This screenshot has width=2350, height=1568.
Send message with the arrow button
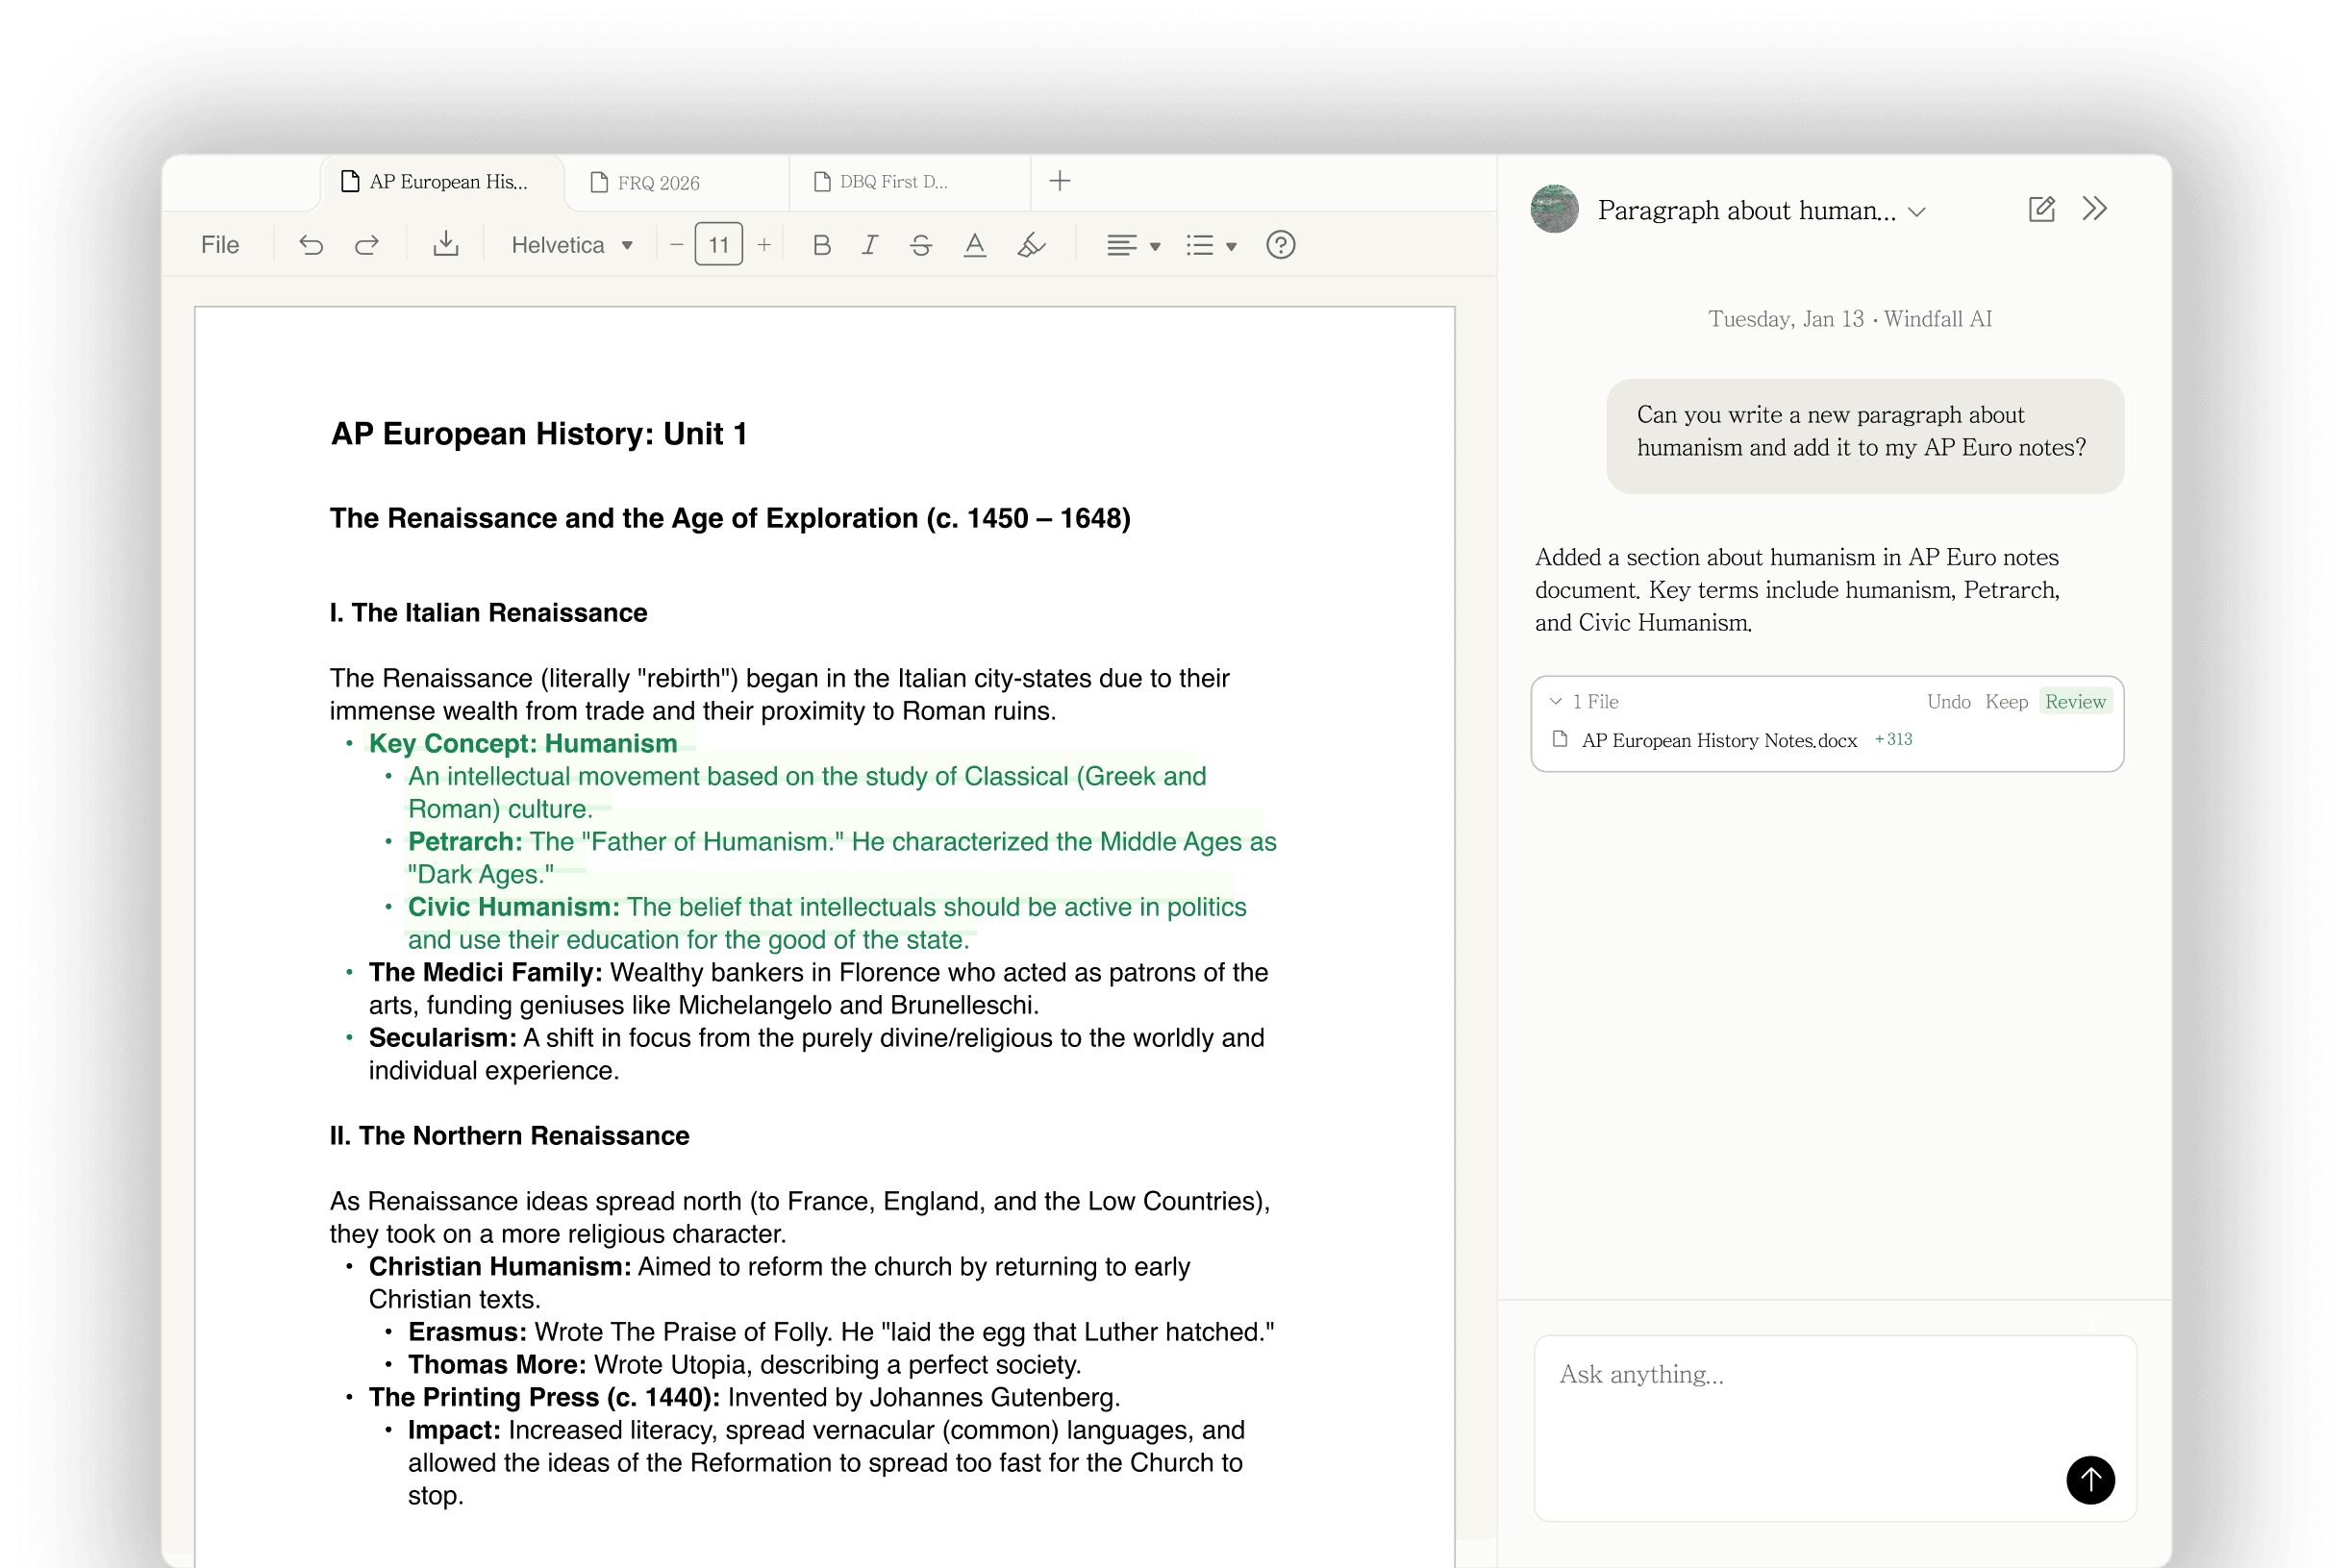click(2090, 1479)
